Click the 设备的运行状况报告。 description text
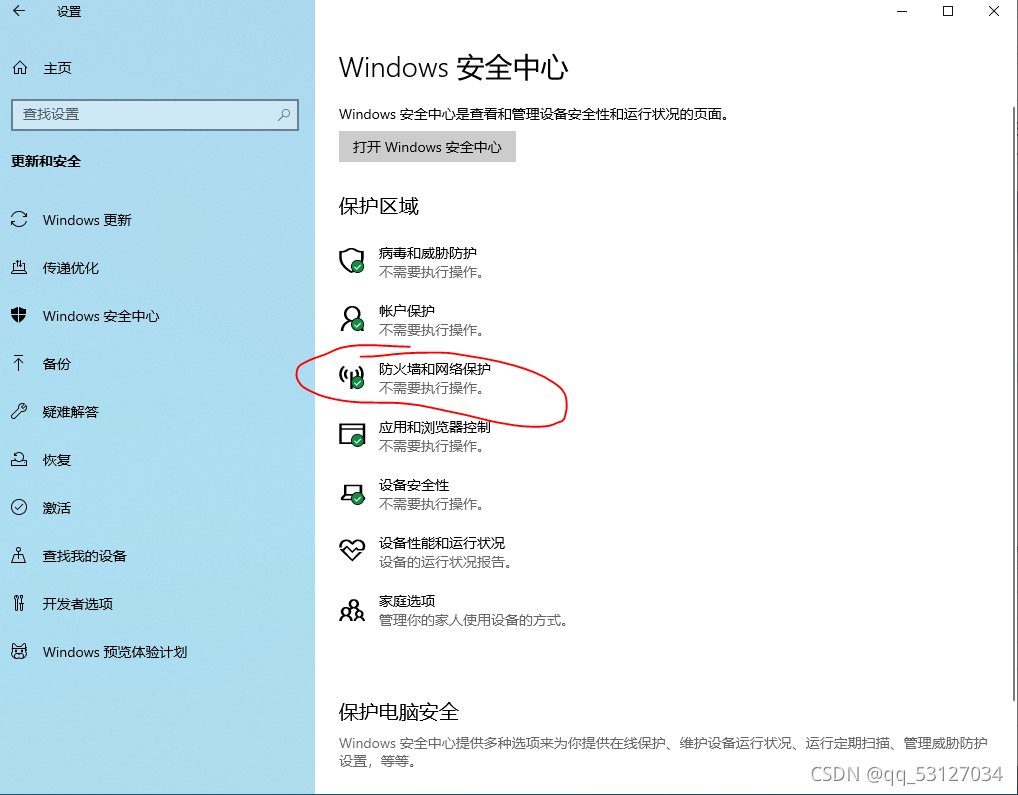This screenshot has width=1018, height=795. point(445,562)
